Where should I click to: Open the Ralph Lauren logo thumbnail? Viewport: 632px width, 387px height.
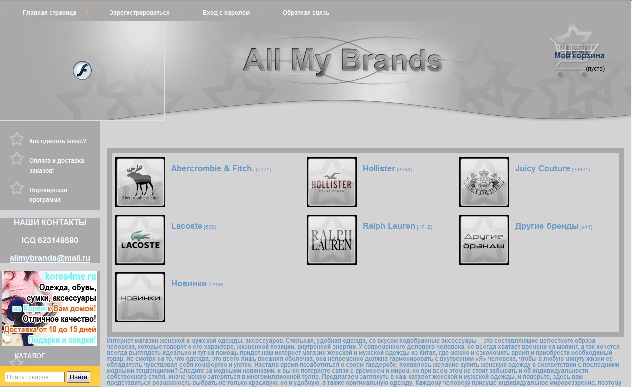[x=332, y=239]
